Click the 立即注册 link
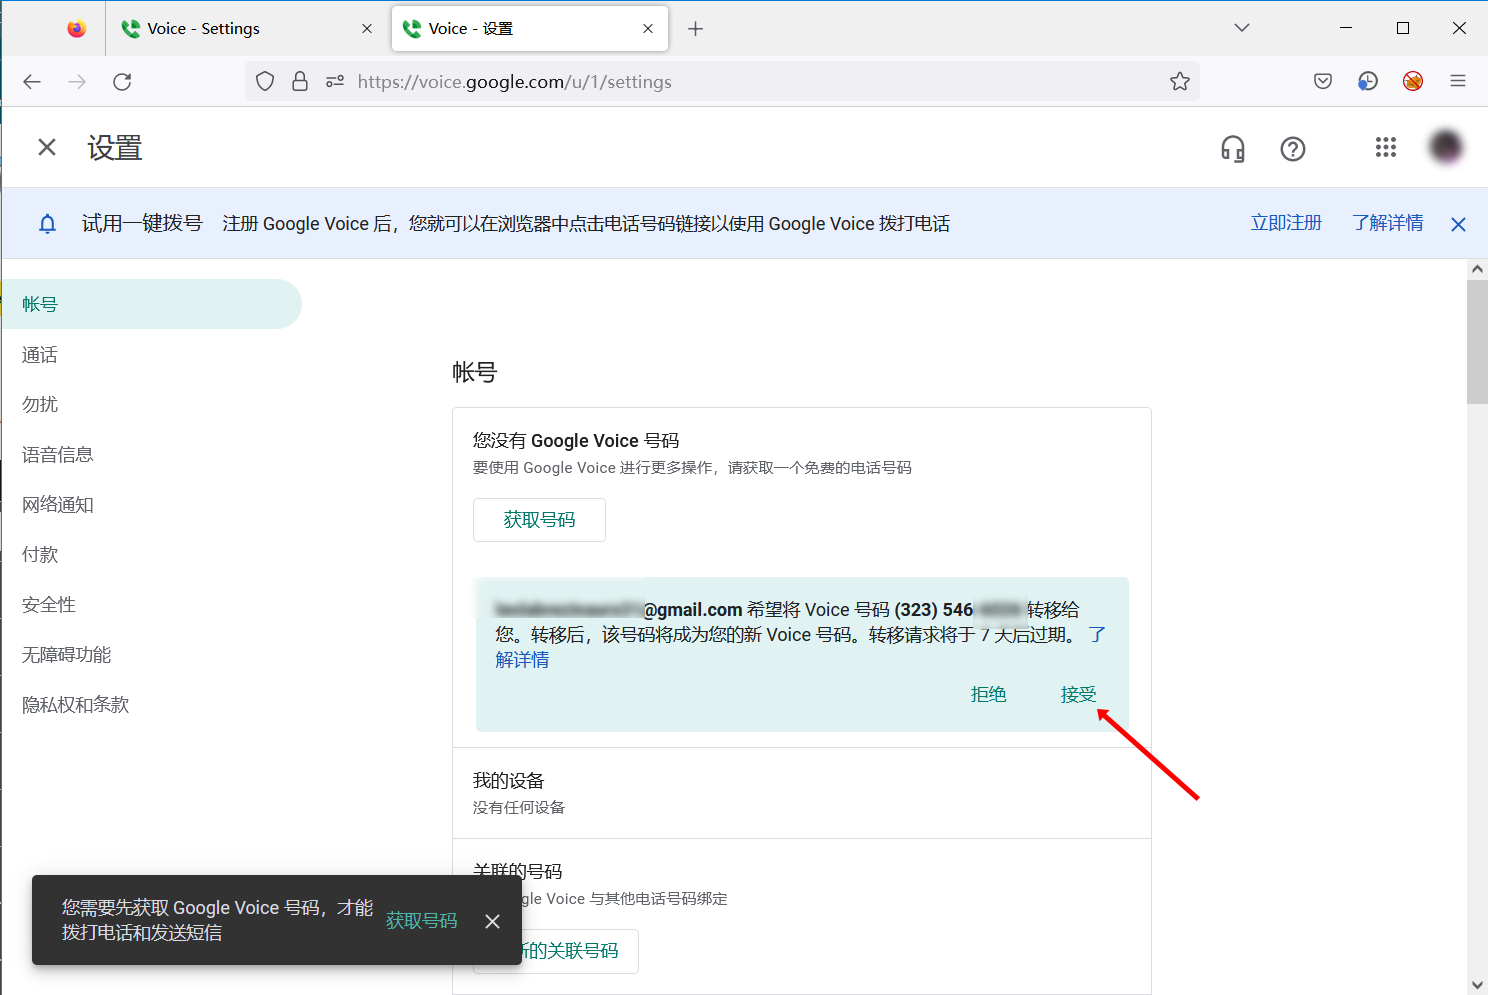The height and width of the screenshot is (995, 1488). [x=1286, y=223]
